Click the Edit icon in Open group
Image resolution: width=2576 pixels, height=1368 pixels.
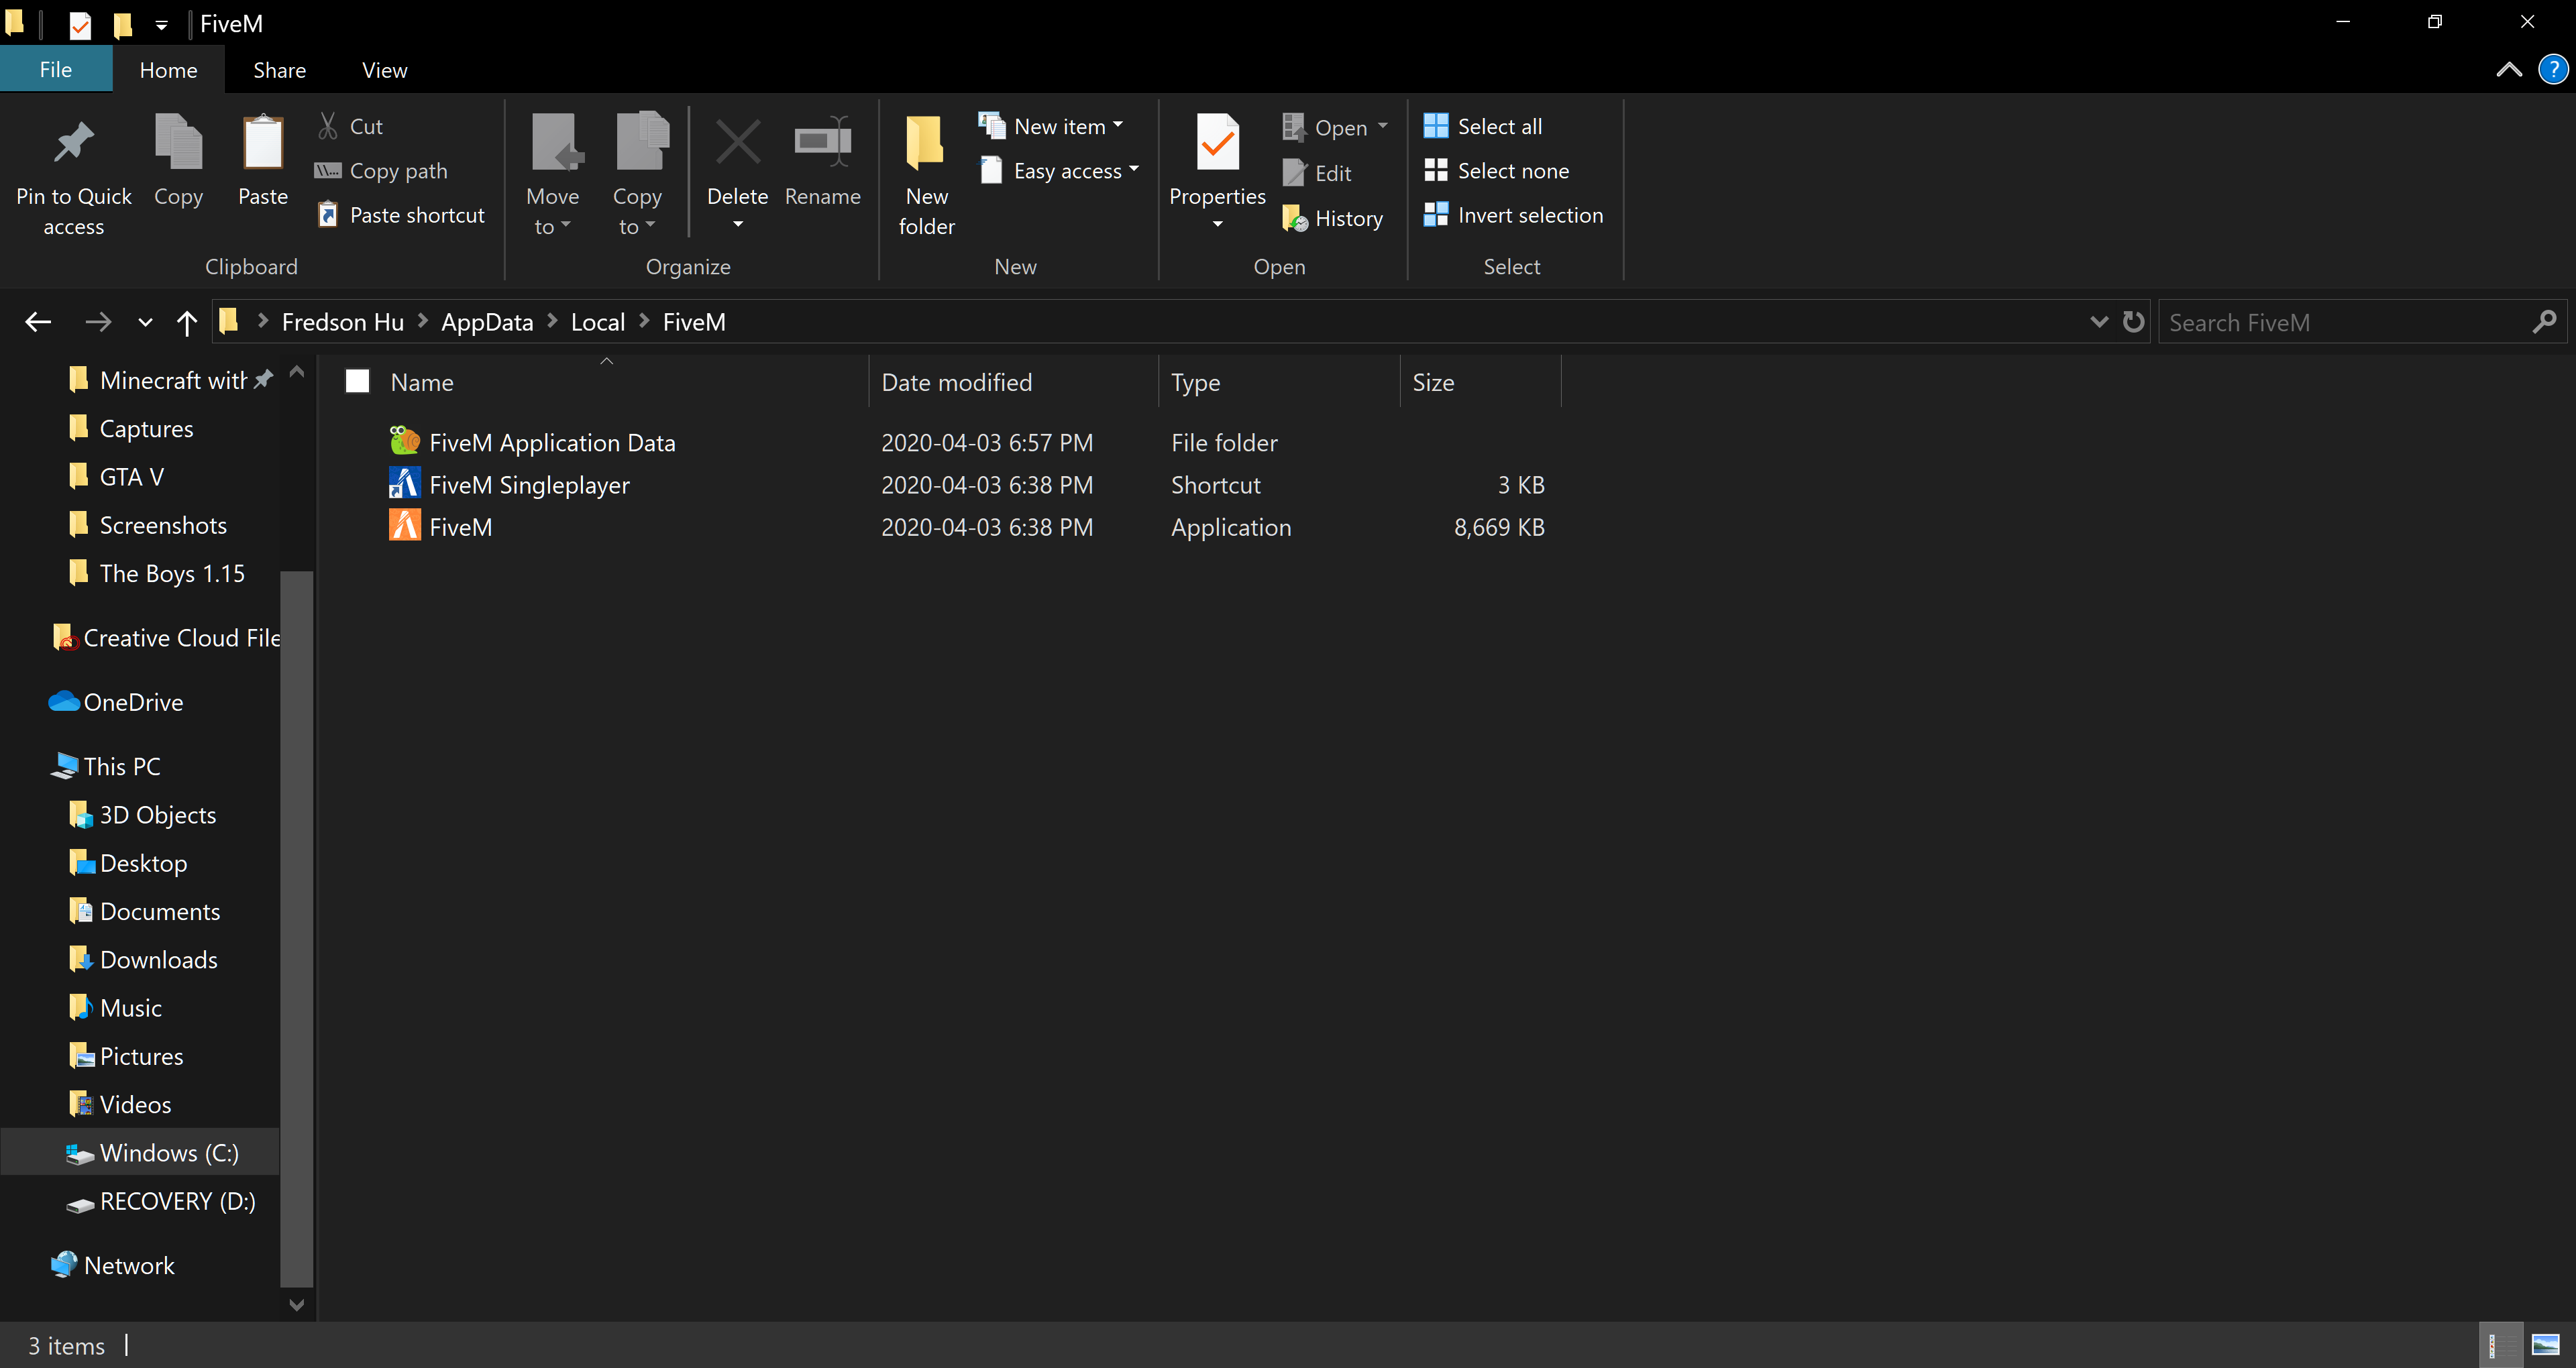click(1294, 173)
